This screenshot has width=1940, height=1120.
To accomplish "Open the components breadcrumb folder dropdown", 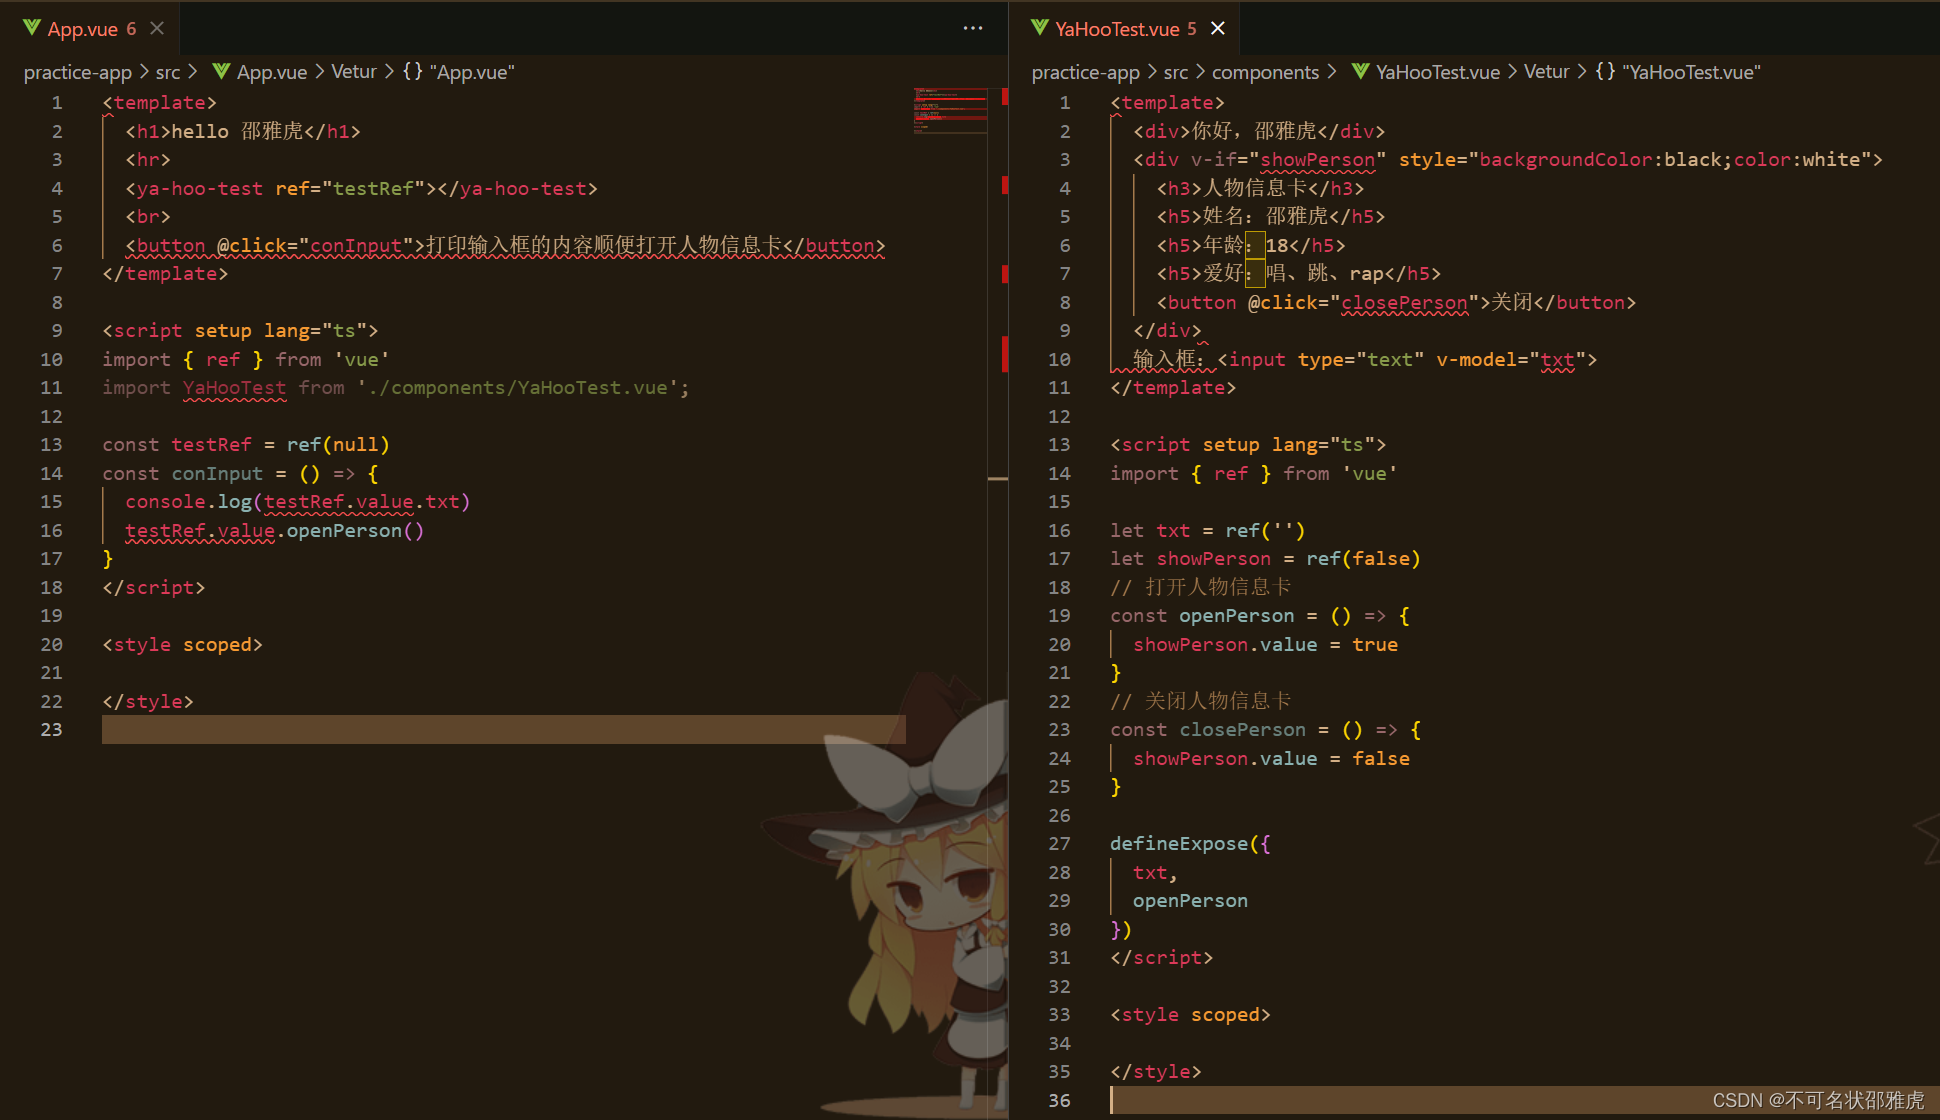I will click(1266, 72).
